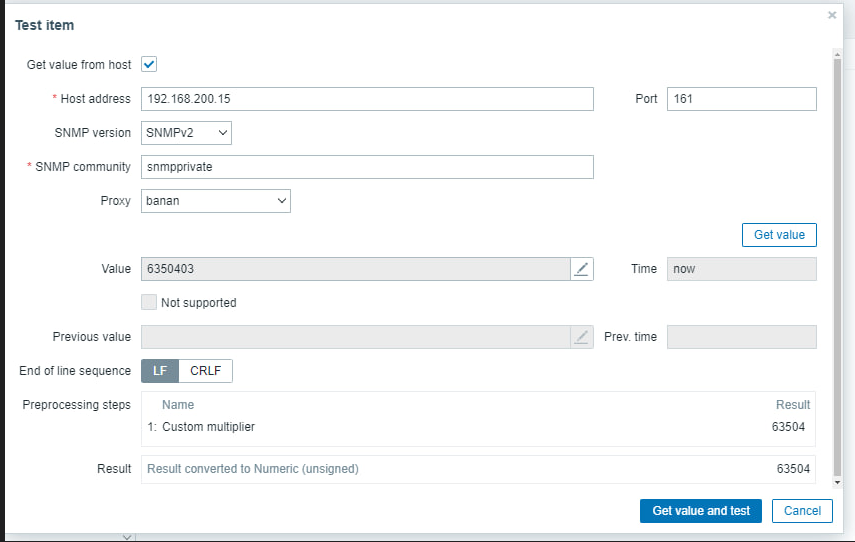Cancel the Test item dialog
855x542 pixels.
(802, 510)
